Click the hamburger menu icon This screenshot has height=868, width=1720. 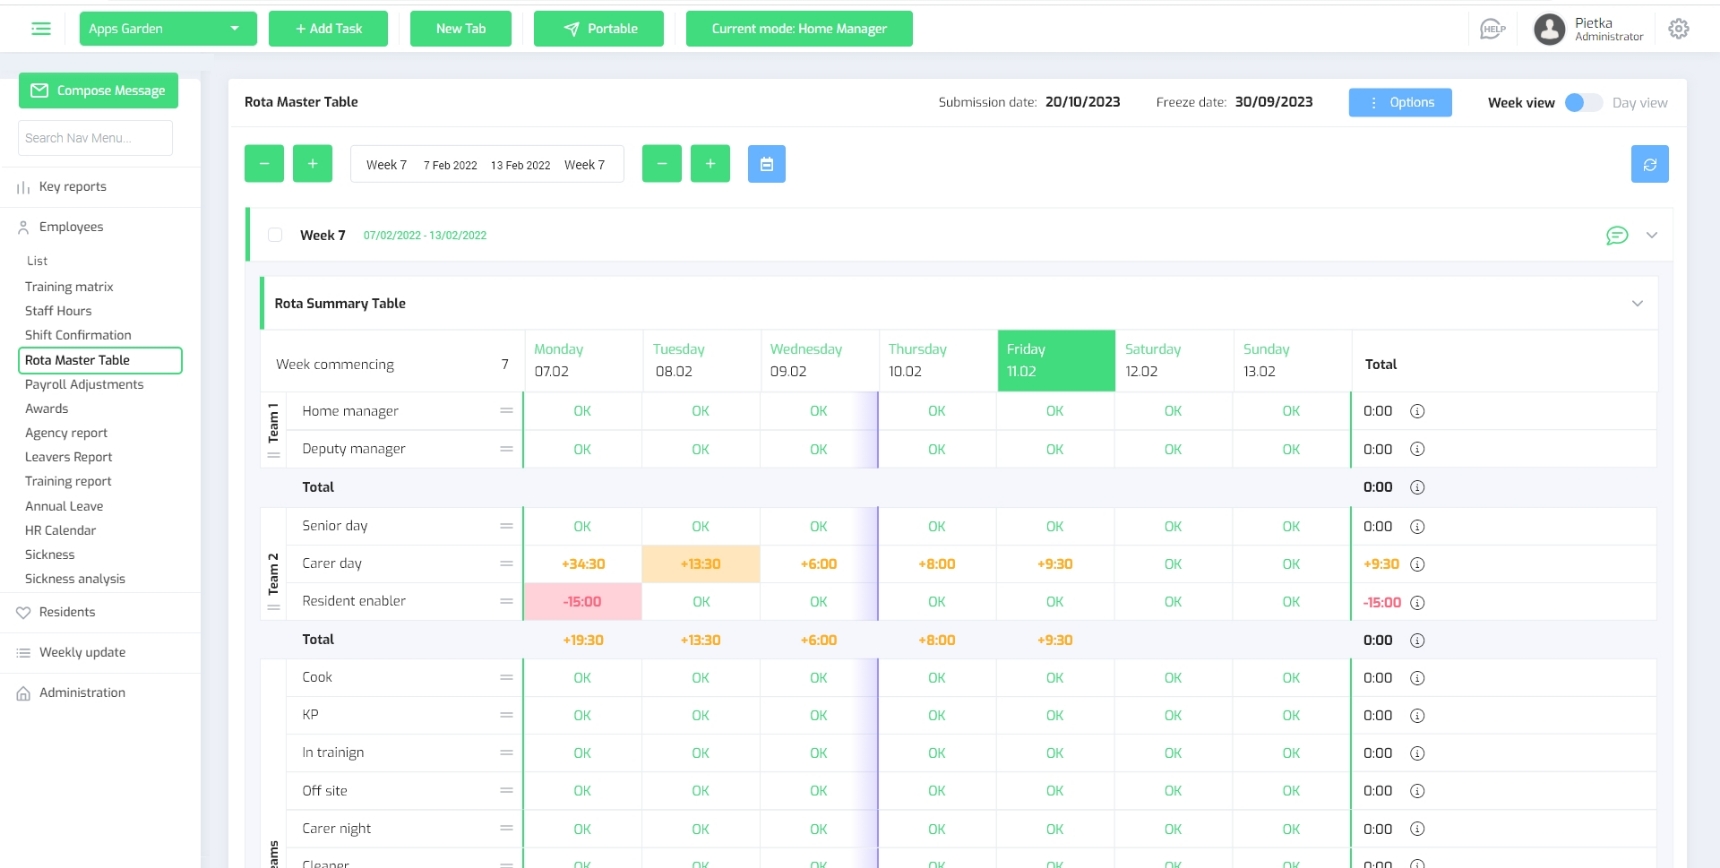(x=41, y=29)
